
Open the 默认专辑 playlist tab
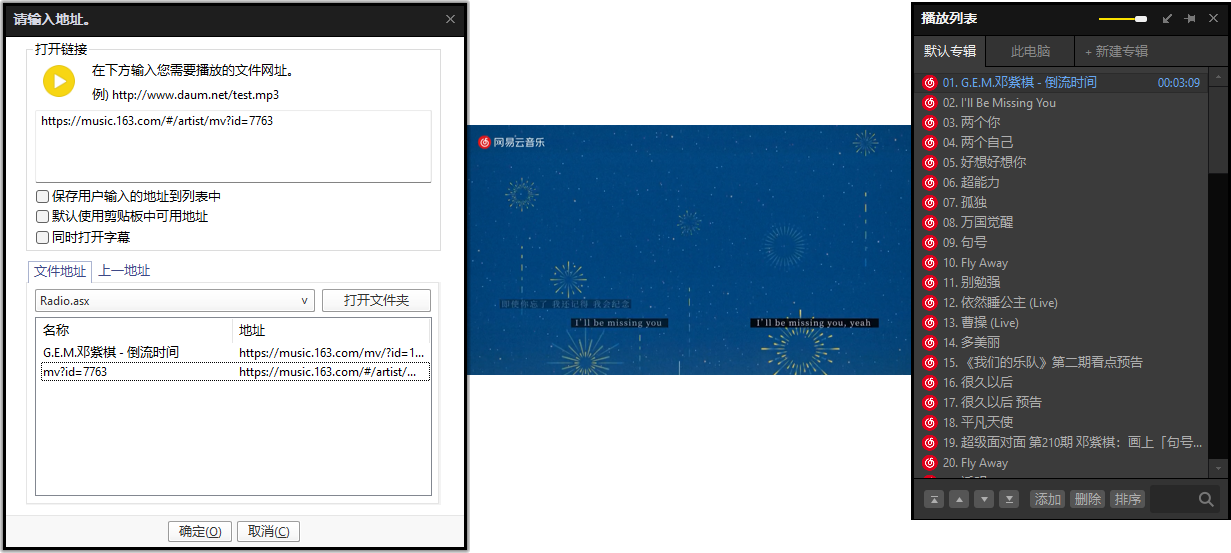pos(950,52)
